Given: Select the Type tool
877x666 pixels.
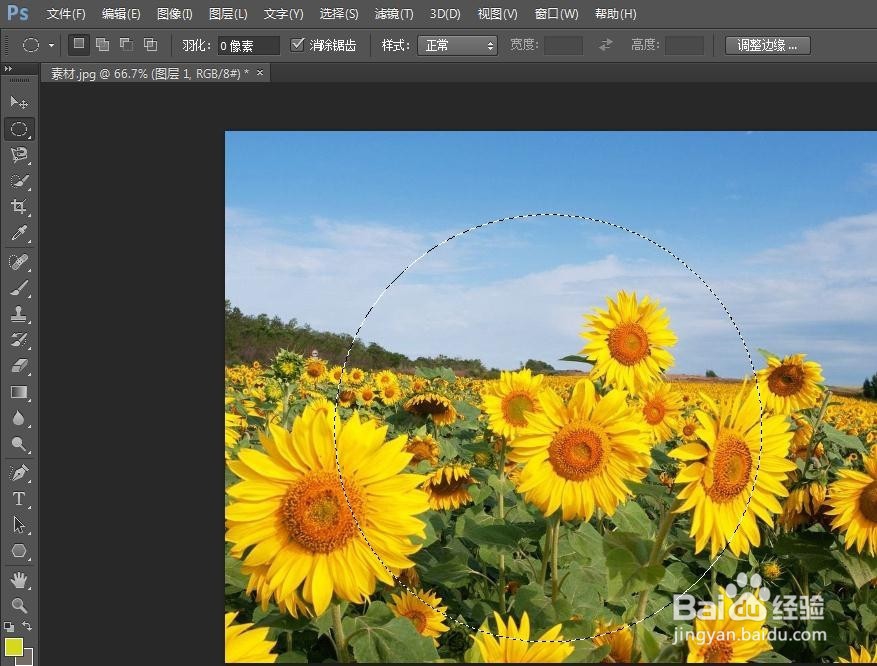Looking at the screenshot, I should tap(18, 498).
